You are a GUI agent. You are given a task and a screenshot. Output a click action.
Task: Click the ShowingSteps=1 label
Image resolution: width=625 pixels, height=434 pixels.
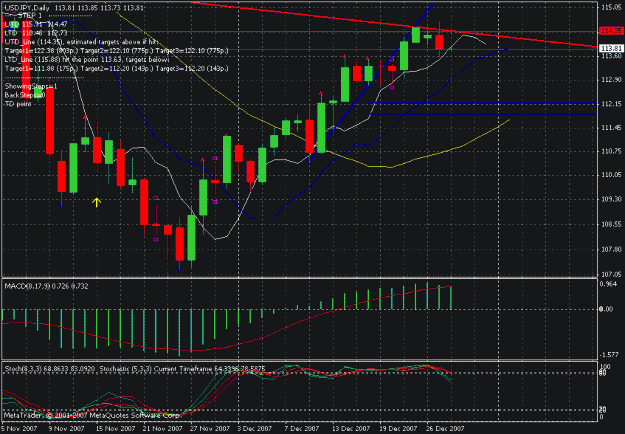click(x=31, y=86)
